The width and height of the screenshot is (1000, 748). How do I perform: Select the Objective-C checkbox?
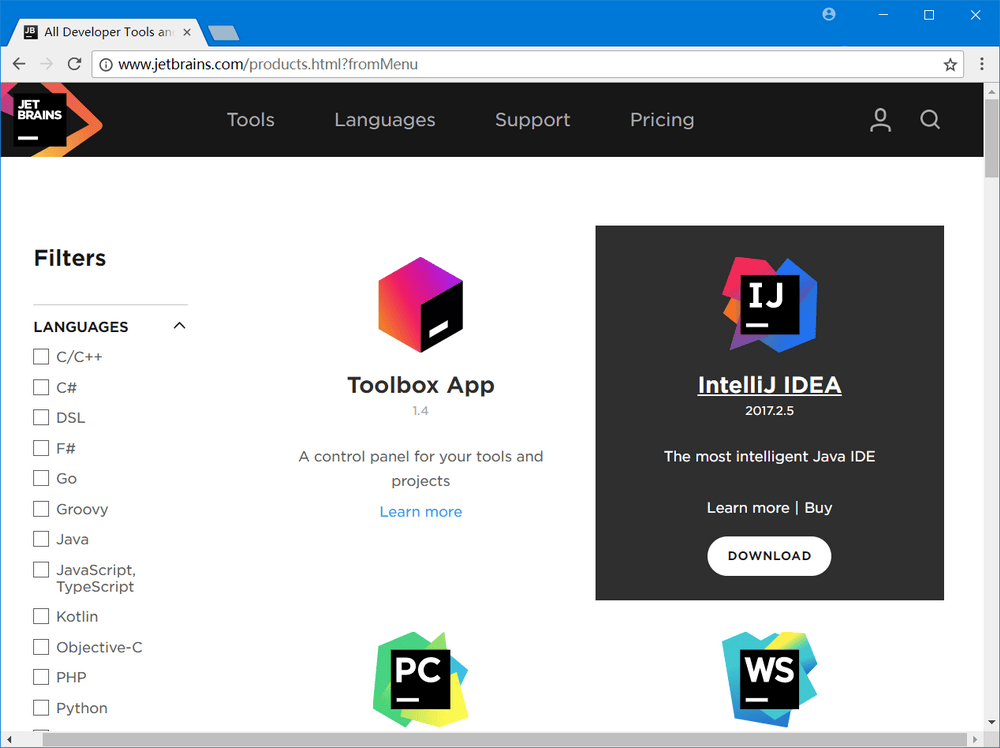coord(41,647)
